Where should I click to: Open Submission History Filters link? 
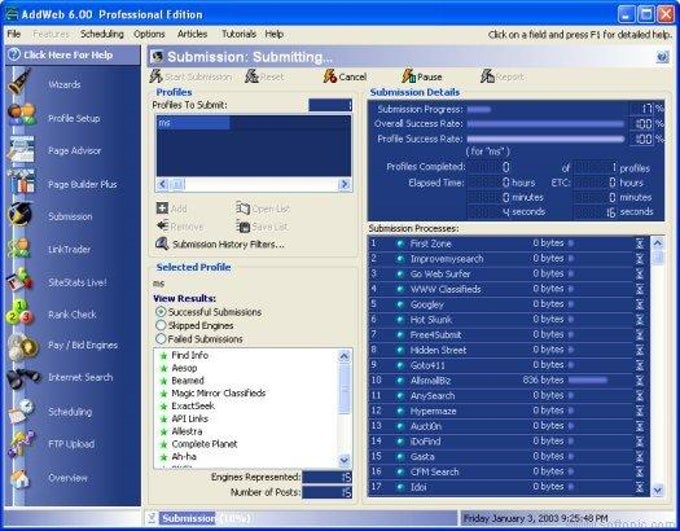point(229,244)
